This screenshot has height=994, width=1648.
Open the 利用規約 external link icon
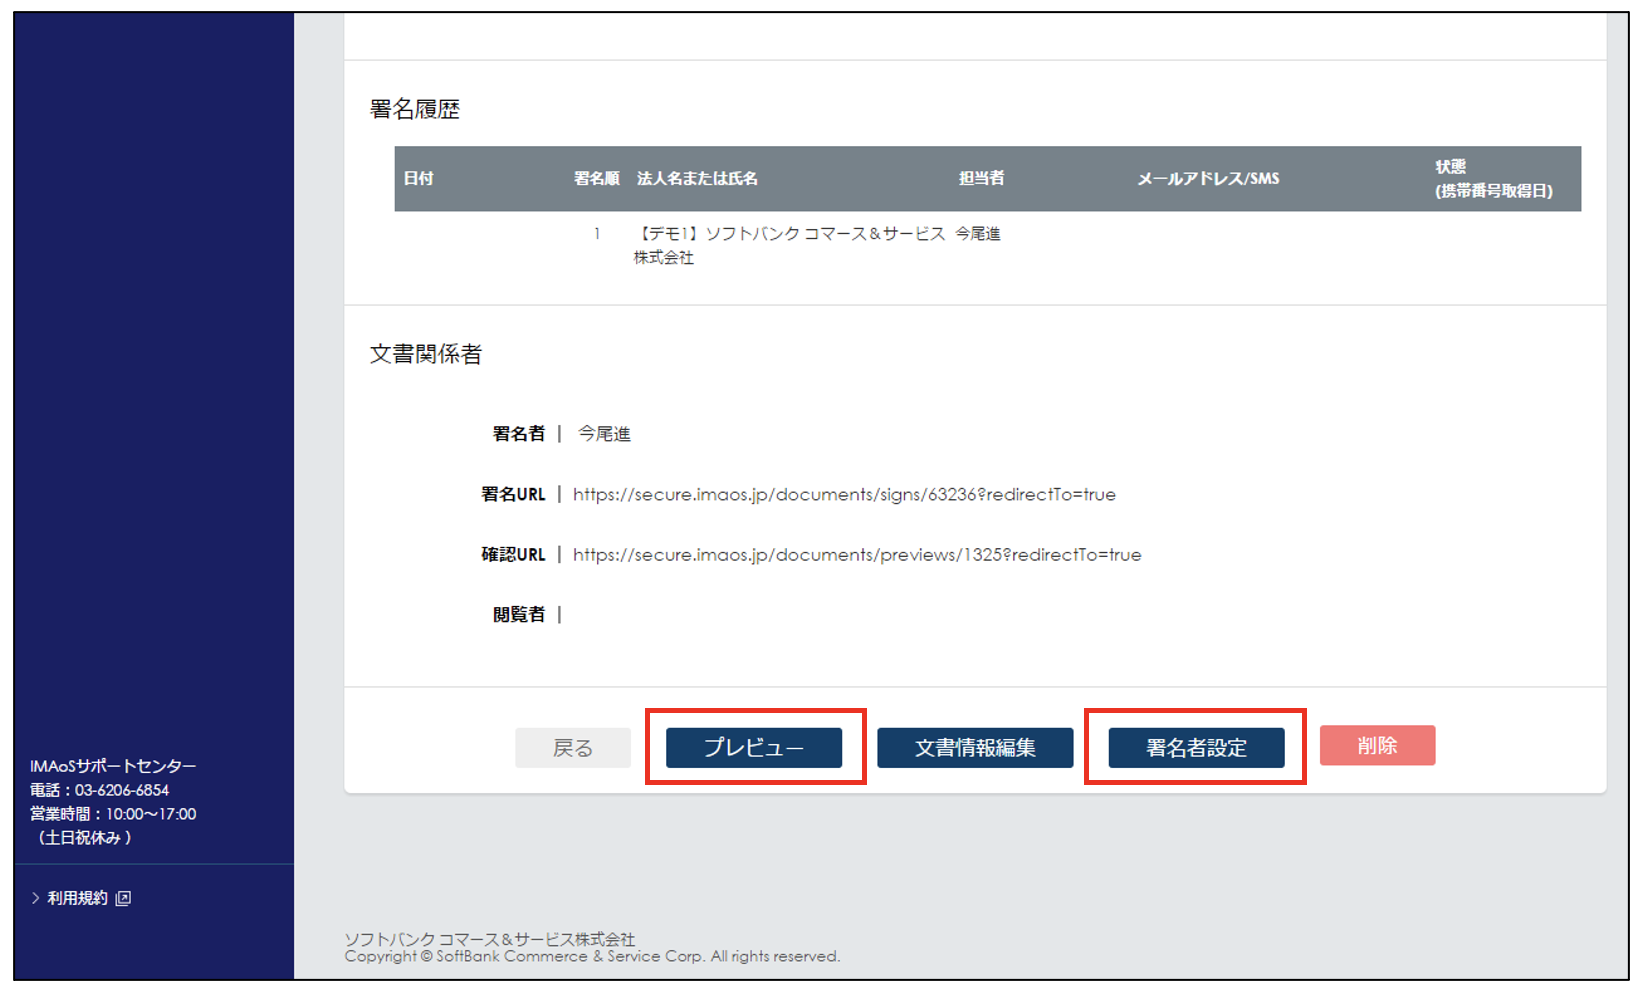click(122, 898)
